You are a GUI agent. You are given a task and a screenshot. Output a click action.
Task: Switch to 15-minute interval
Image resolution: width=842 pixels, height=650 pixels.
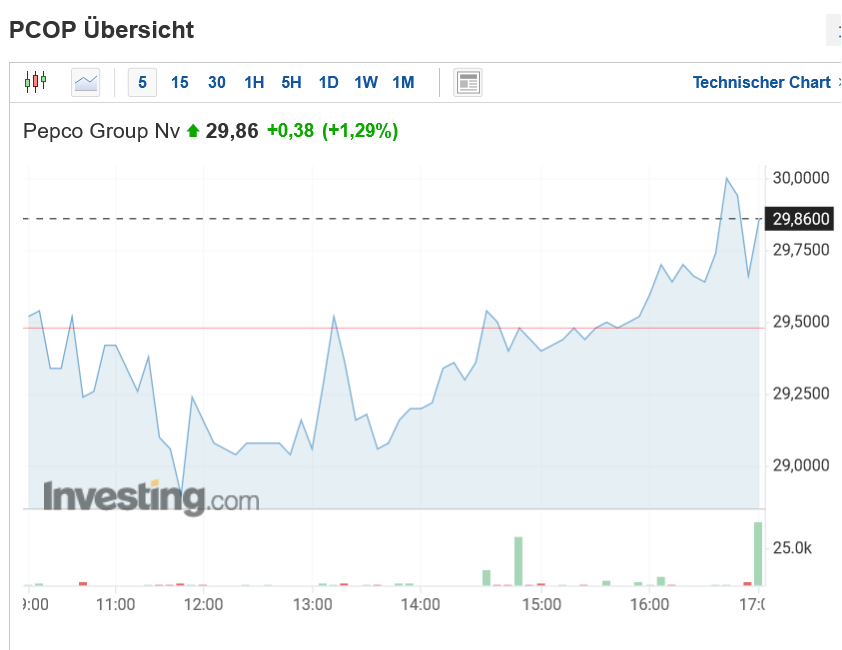pyautogui.click(x=180, y=82)
